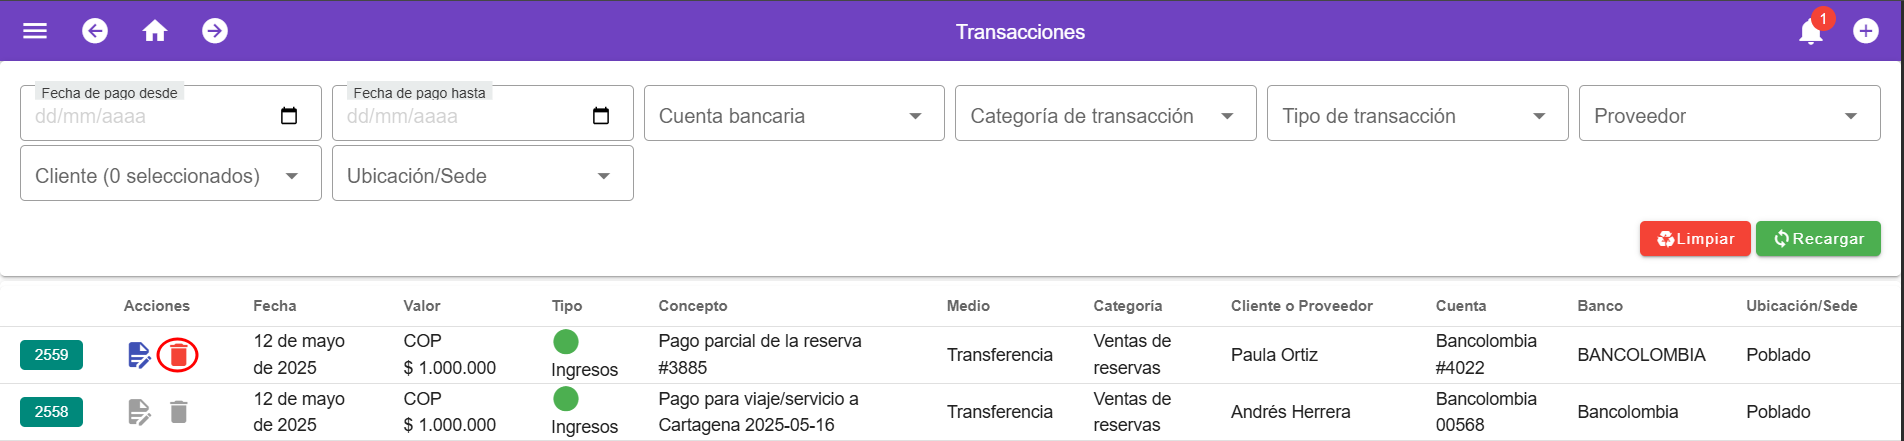Delete transaction 2558 with the trash icon
This screenshot has width=1904, height=441.
click(178, 412)
